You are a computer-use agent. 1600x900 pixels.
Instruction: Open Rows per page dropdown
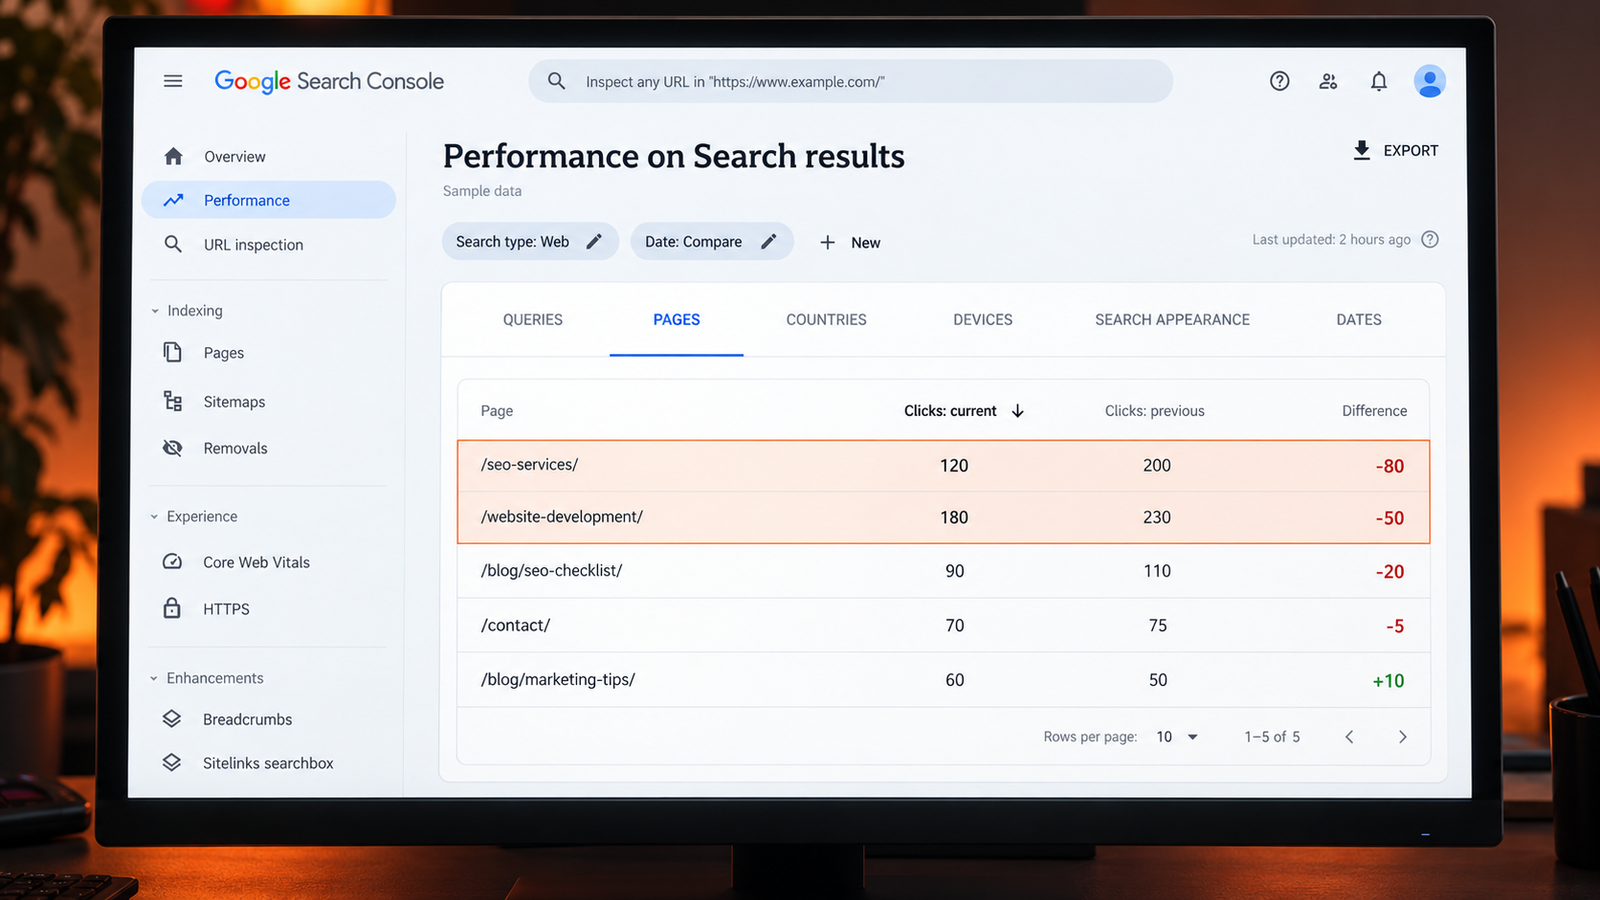pyautogui.click(x=1177, y=737)
